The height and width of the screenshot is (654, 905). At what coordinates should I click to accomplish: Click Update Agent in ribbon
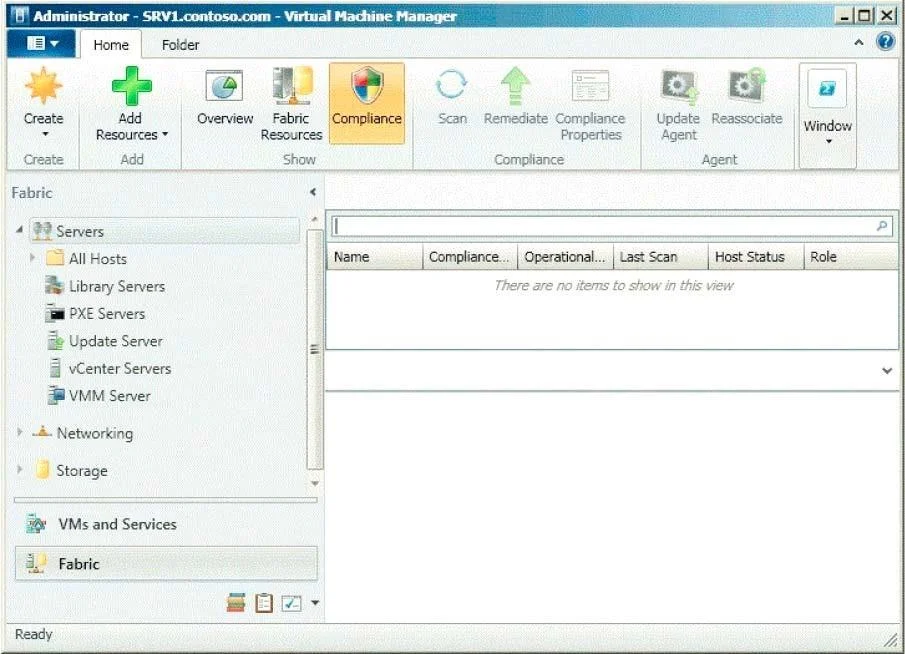[x=678, y=105]
